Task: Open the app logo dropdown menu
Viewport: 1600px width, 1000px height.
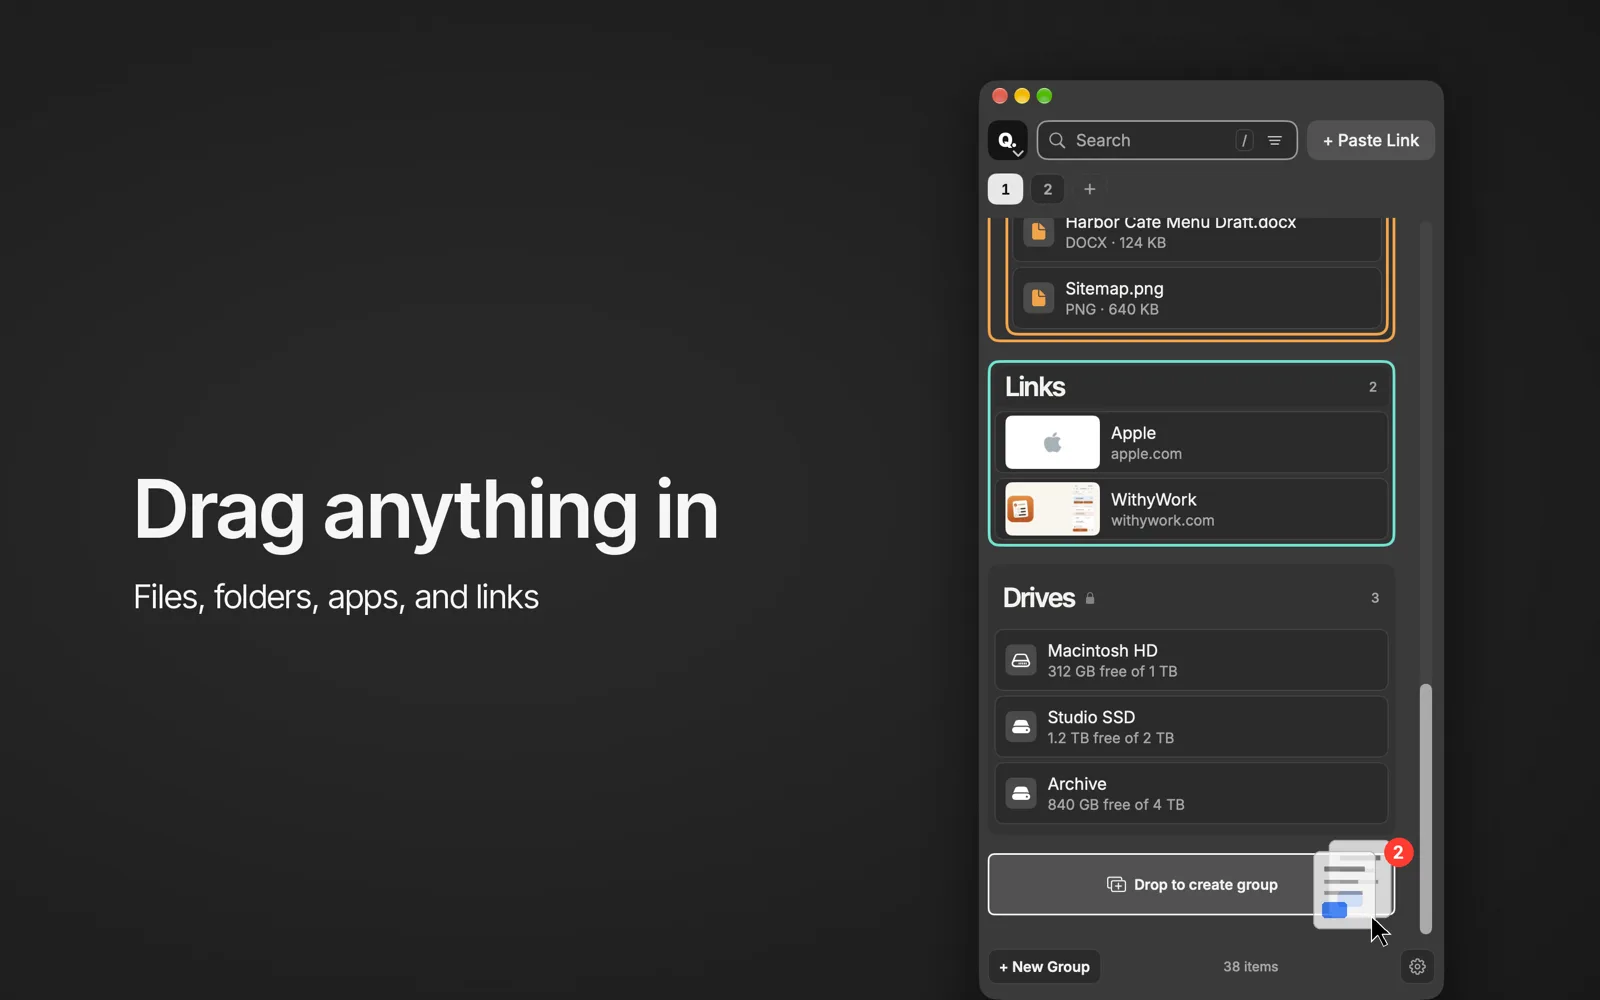Action: (1007, 140)
